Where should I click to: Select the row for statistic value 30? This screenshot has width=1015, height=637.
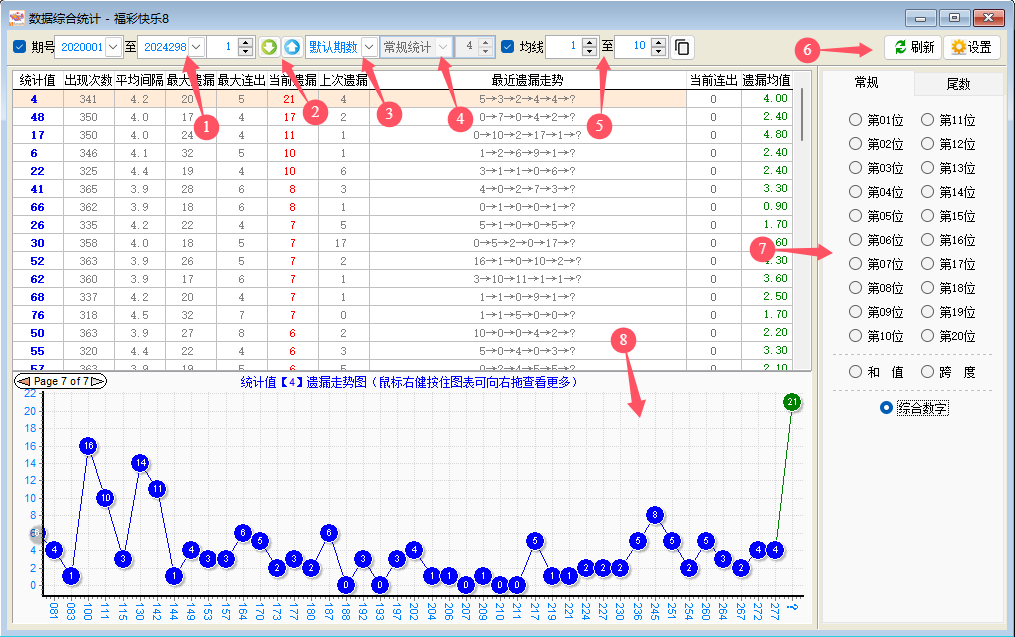tap(403, 243)
